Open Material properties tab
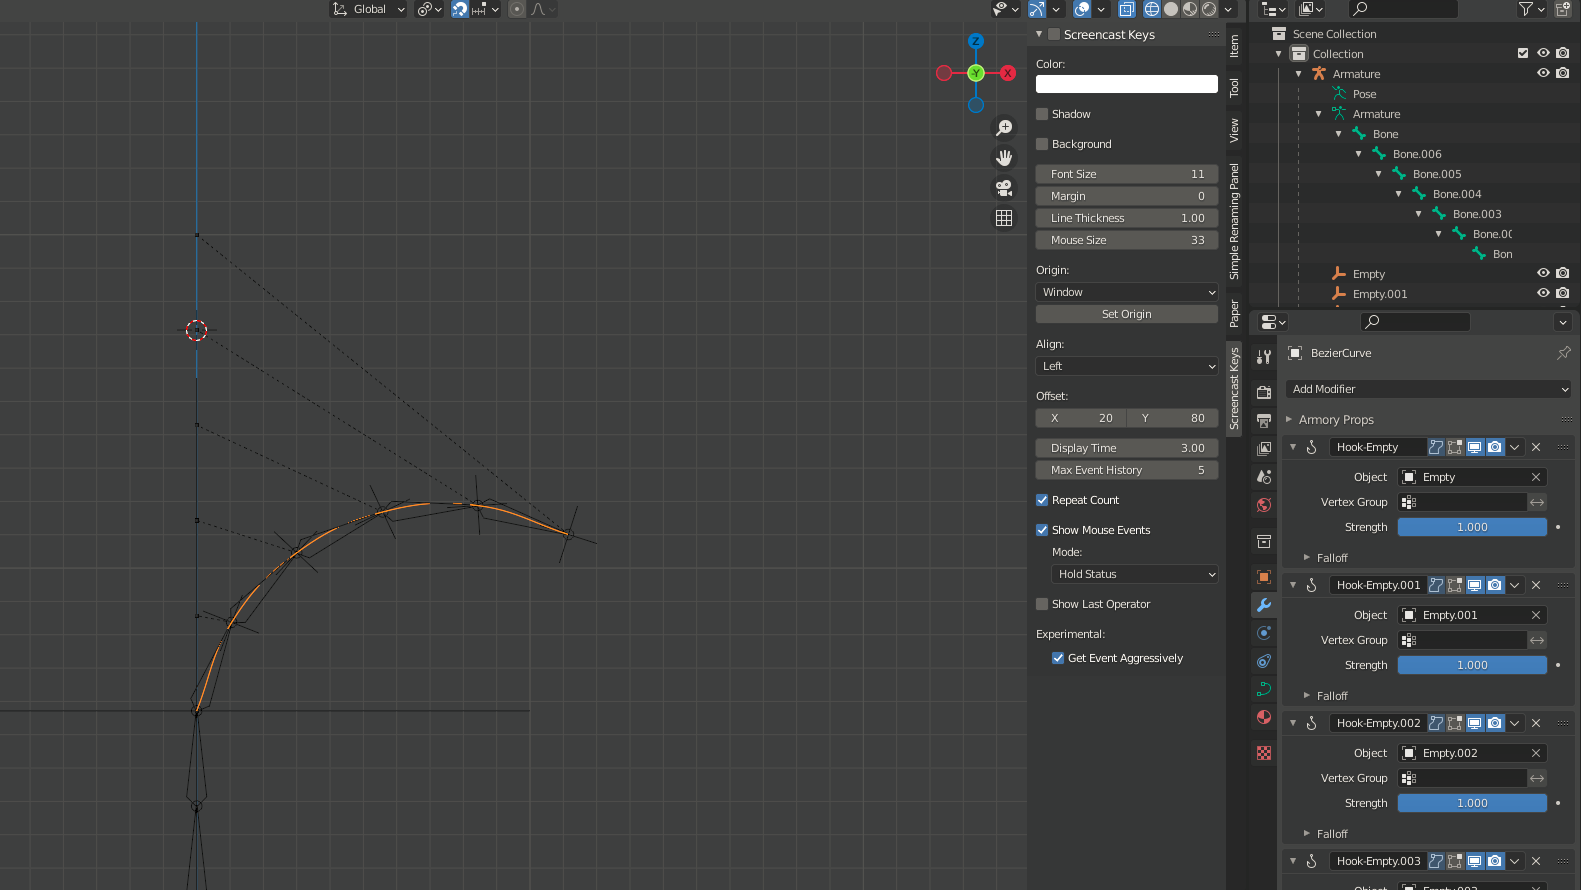1581x890 pixels. pyautogui.click(x=1264, y=717)
